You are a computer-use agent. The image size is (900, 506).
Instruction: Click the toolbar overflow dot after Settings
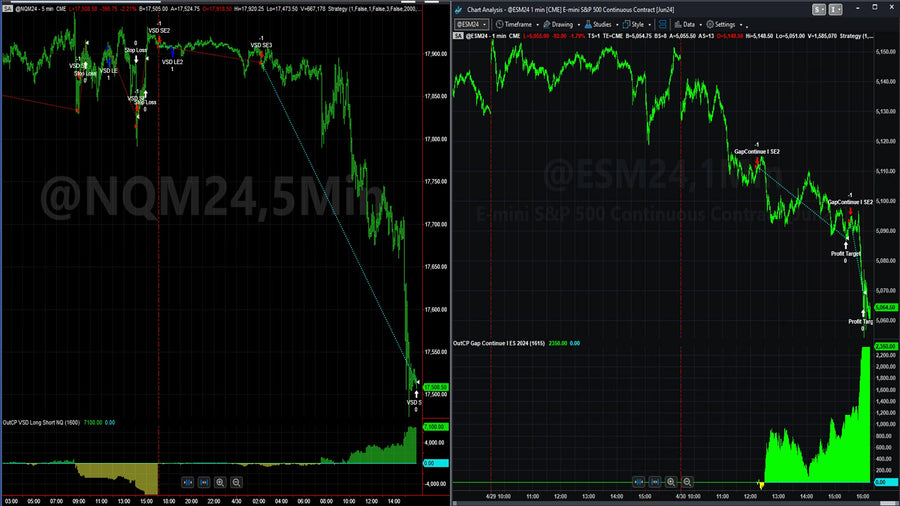[747, 26]
